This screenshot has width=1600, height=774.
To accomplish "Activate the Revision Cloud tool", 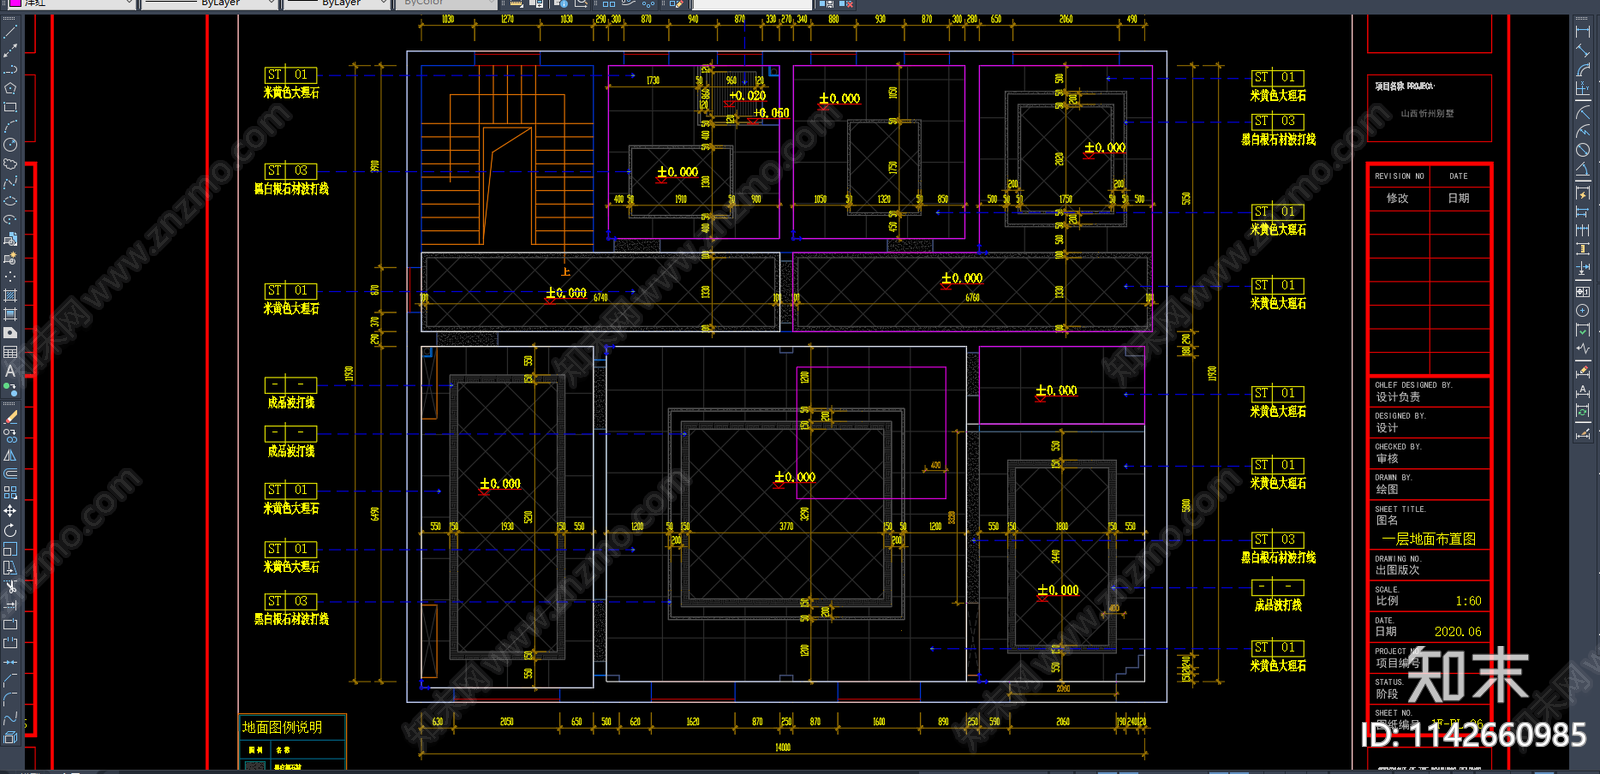I will coord(10,164).
